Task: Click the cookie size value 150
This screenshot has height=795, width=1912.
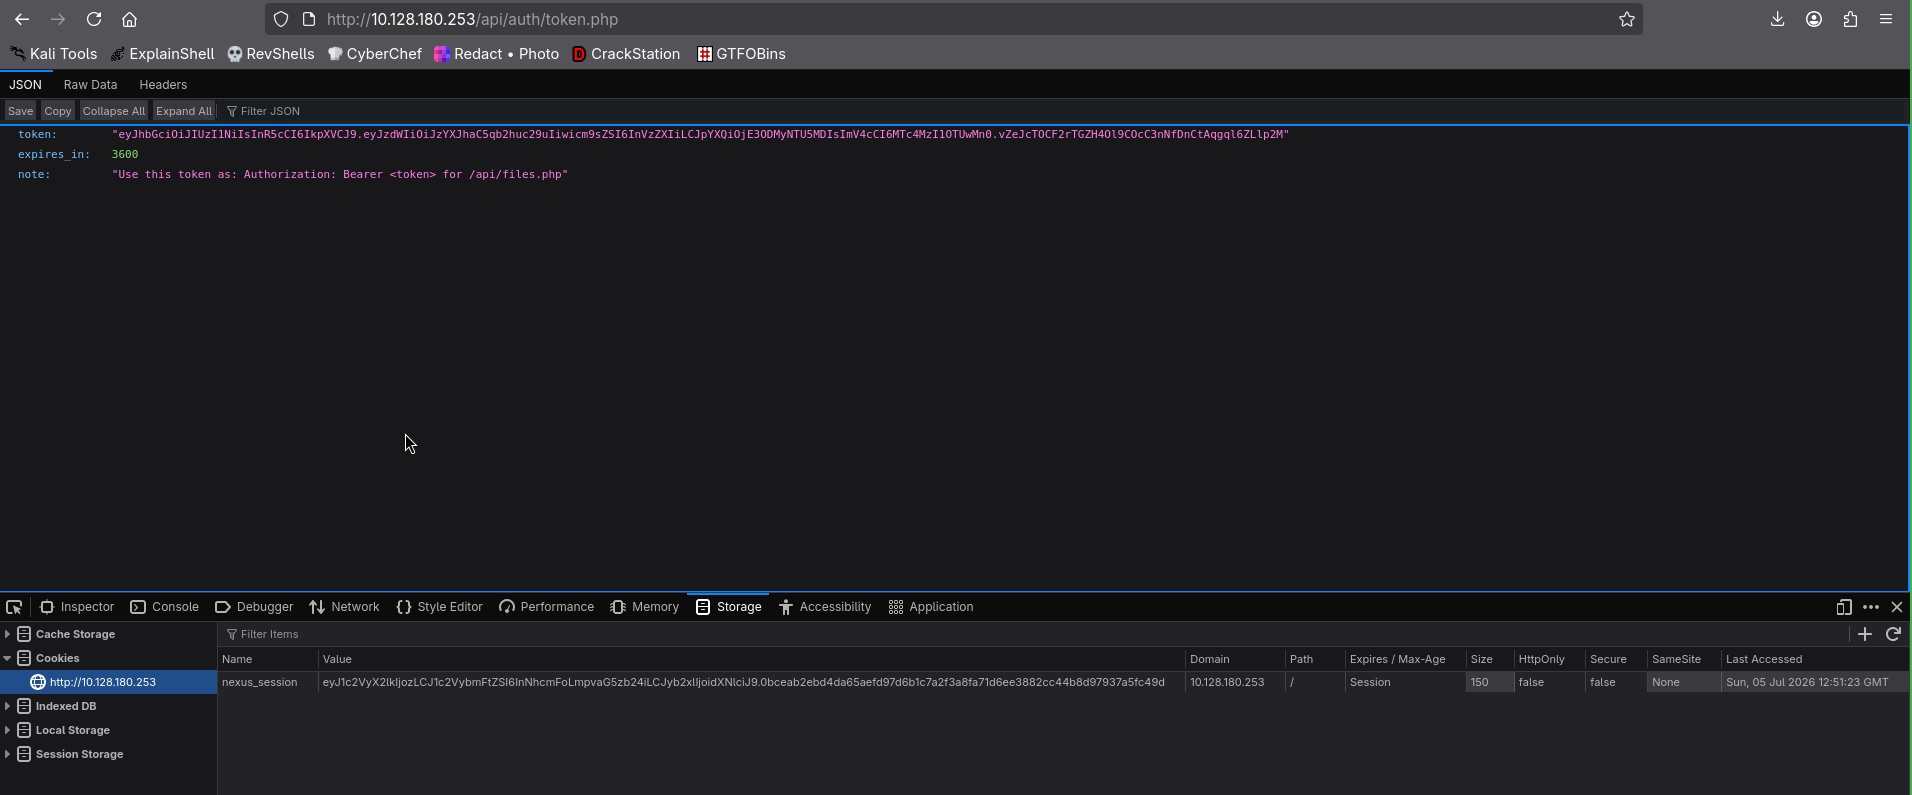Action: [1489, 682]
